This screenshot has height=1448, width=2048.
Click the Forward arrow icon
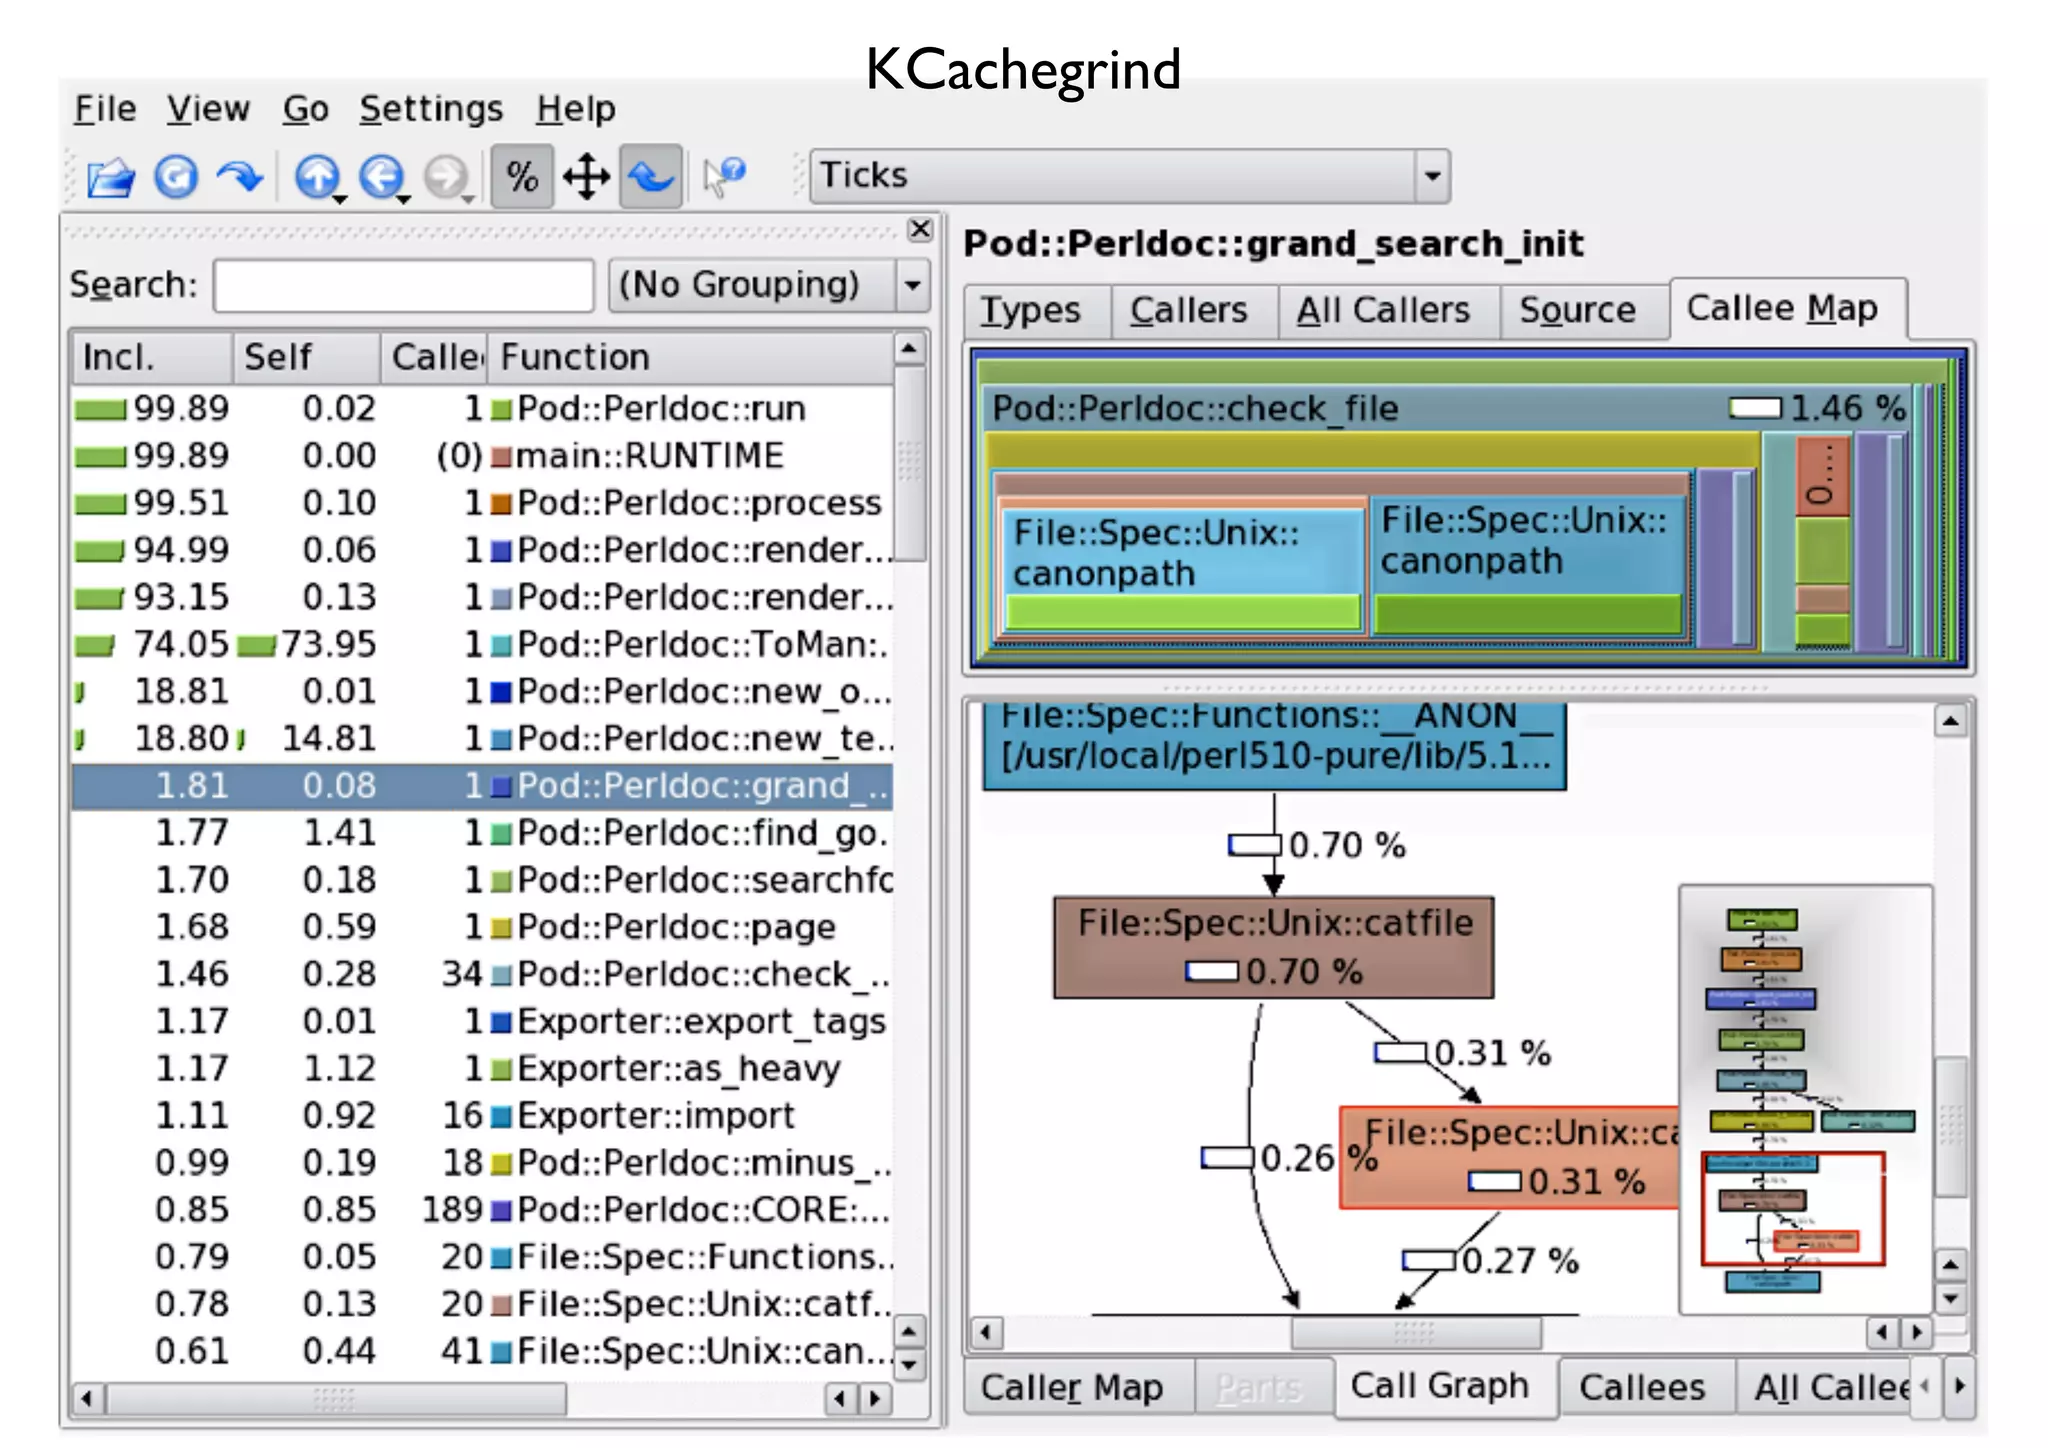pyautogui.click(x=240, y=178)
